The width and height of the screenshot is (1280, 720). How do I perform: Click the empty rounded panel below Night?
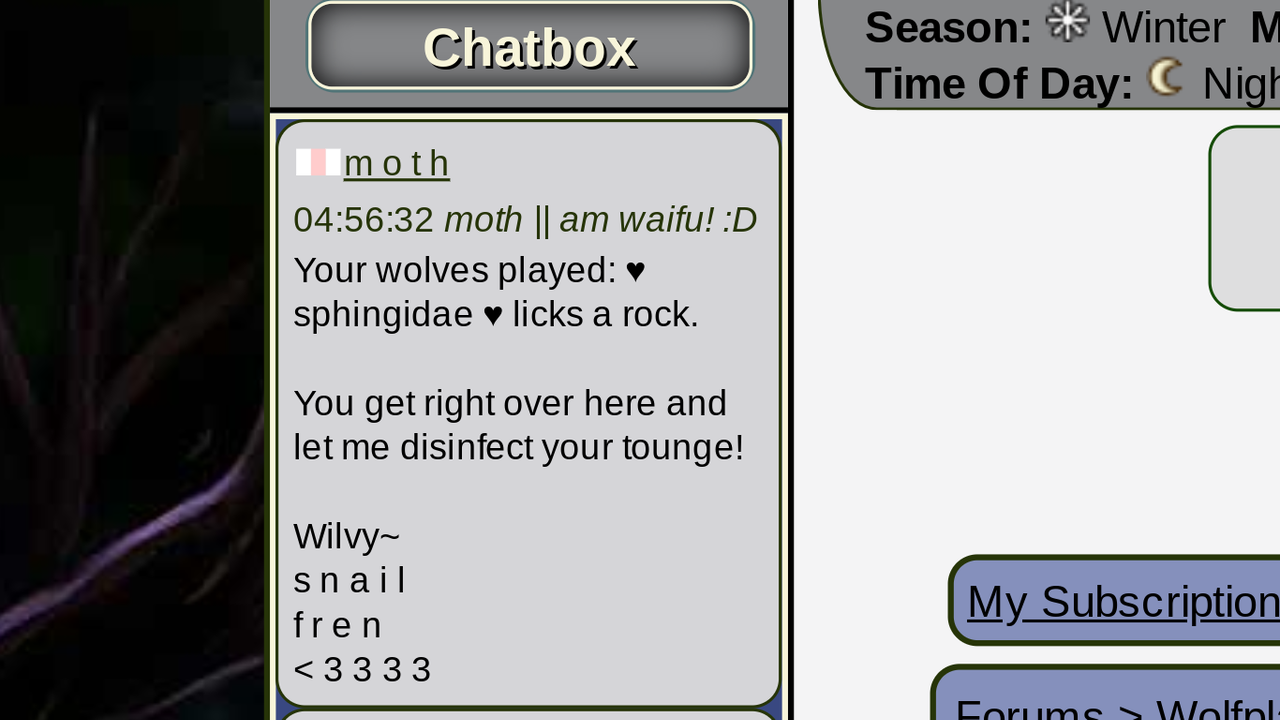(x=1245, y=218)
